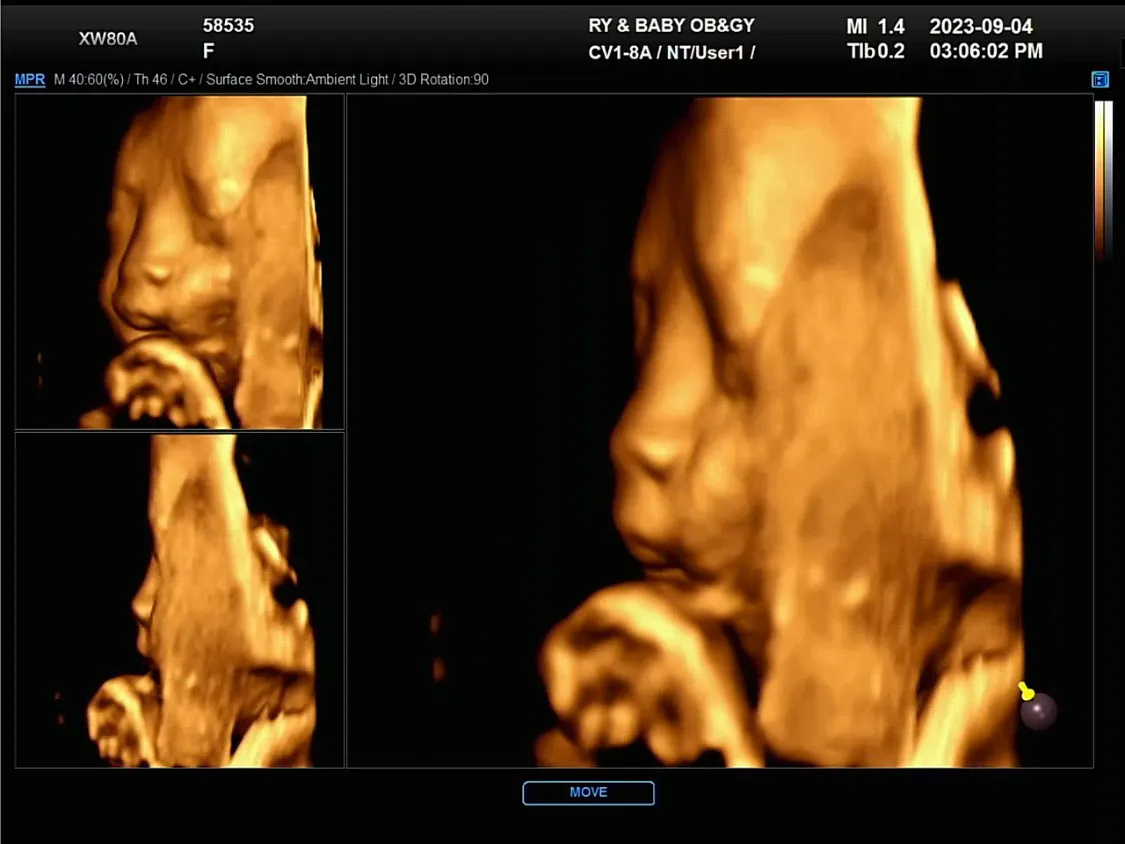This screenshot has width=1125, height=844.
Task: Click the XW80A system label
Action: pos(108,39)
